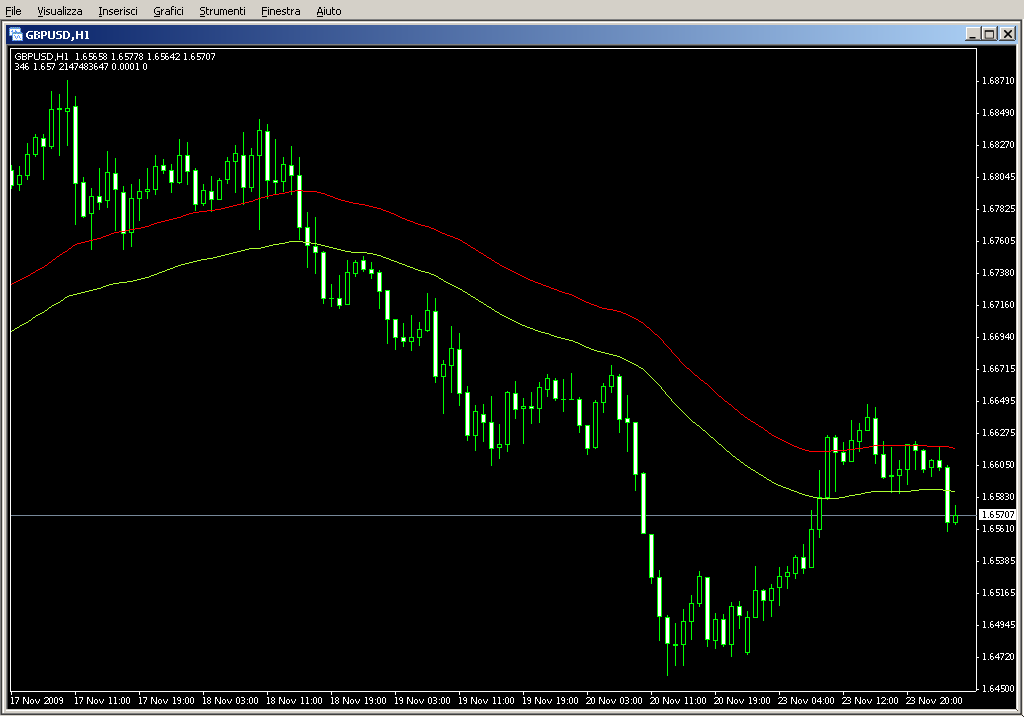Close the GBPUSD,H1 chart window

click(1008, 34)
